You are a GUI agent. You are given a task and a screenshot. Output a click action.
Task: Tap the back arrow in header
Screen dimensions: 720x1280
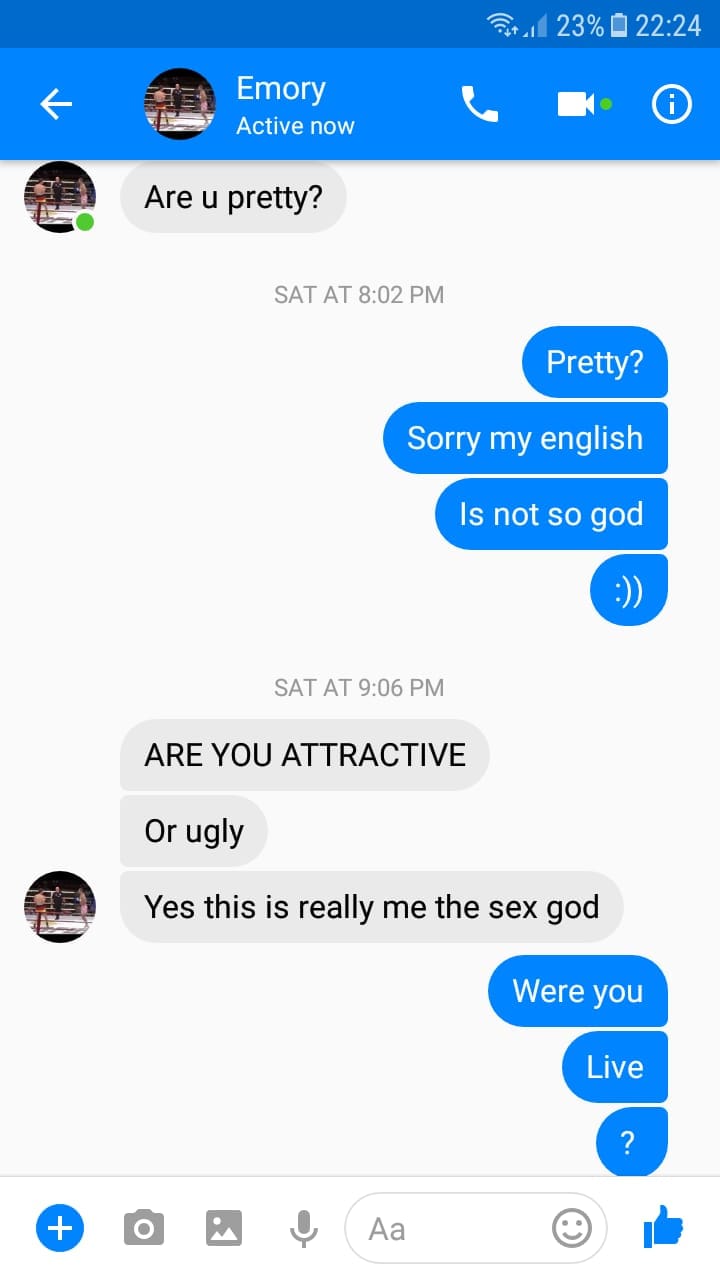click(x=56, y=104)
